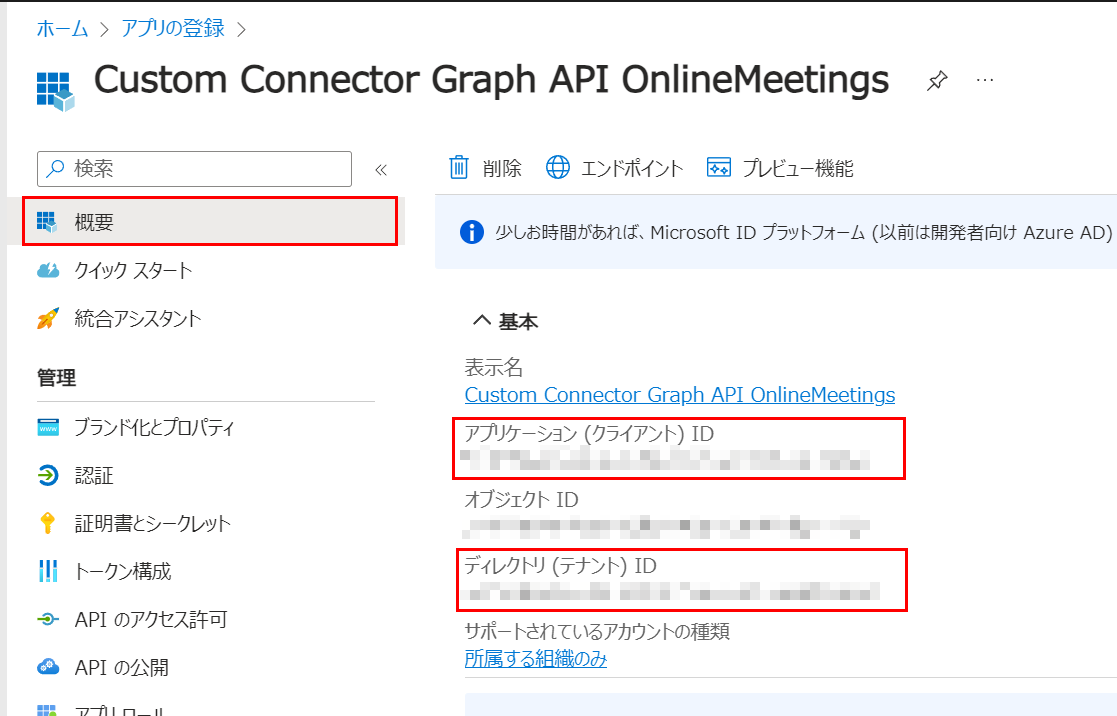Click the blurred オブジェクト ID value
This screenshot has width=1117, height=716.
tap(665, 526)
